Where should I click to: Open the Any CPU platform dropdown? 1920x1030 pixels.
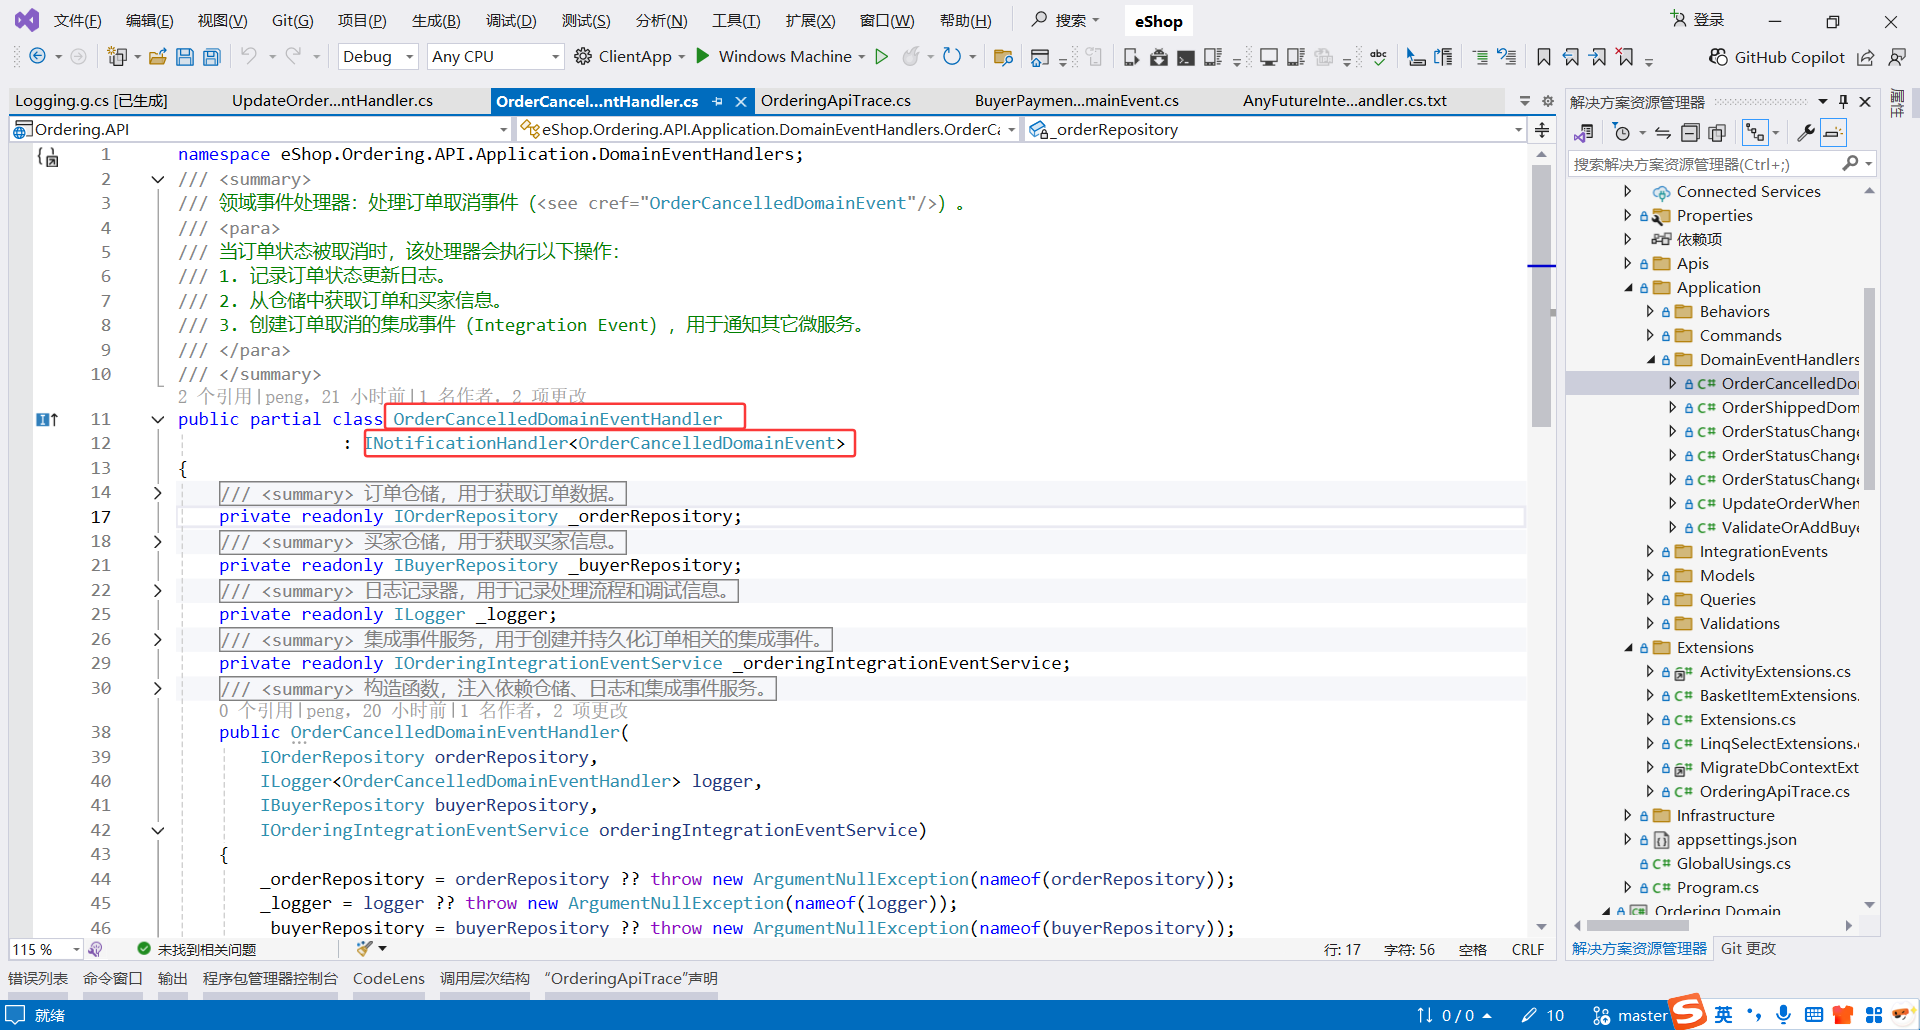495,57
